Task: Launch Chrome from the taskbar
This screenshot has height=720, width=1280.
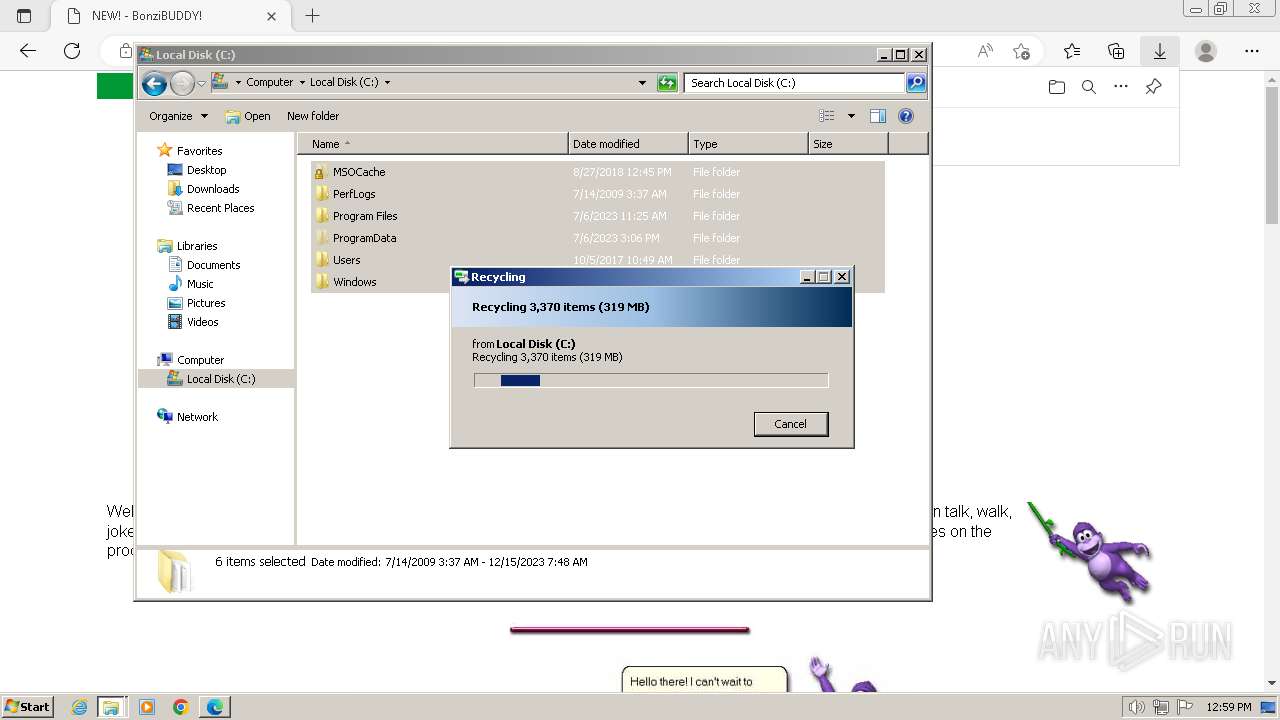Action: (x=180, y=707)
